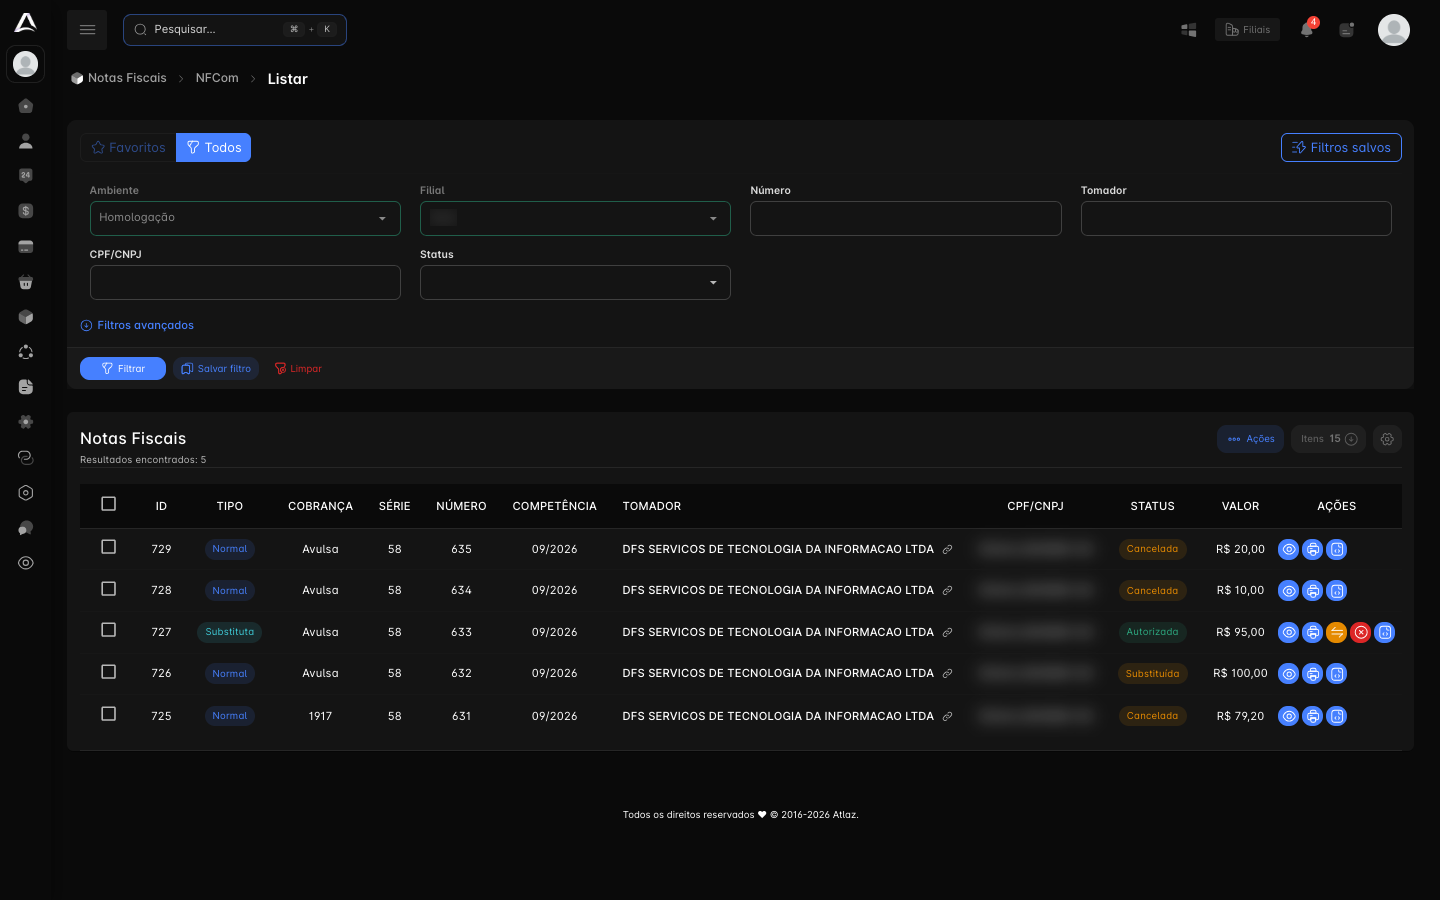Open the Itens 15 page size dropdown
Image resolution: width=1440 pixels, height=900 pixels.
click(1328, 439)
